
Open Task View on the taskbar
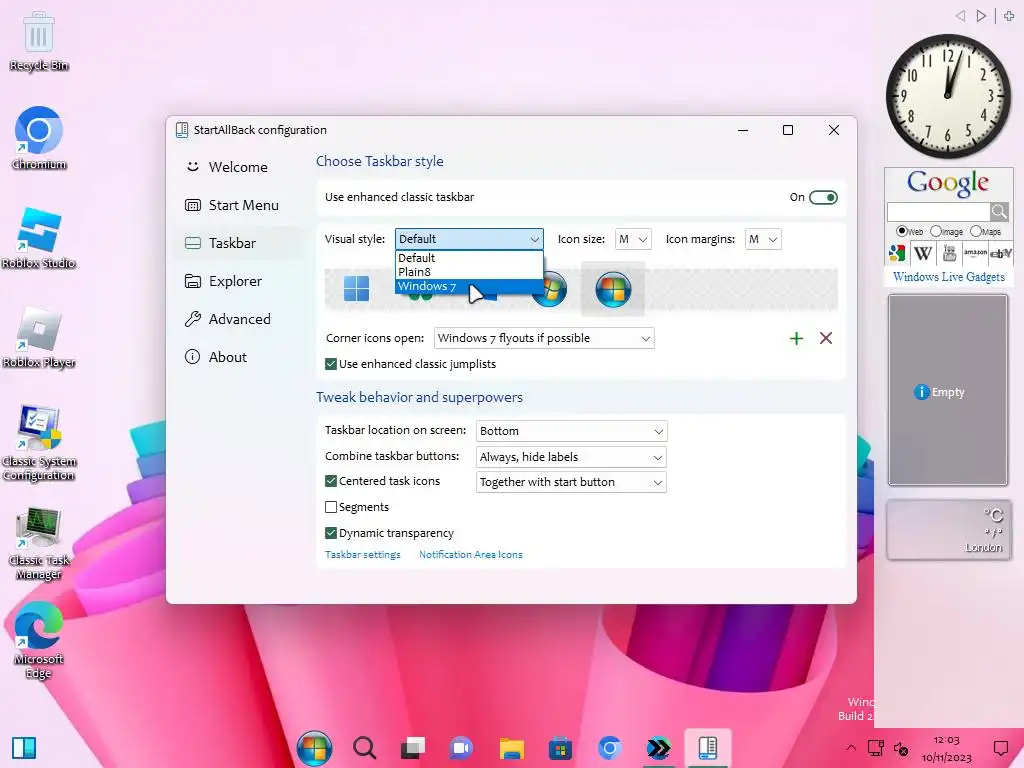click(x=413, y=748)
